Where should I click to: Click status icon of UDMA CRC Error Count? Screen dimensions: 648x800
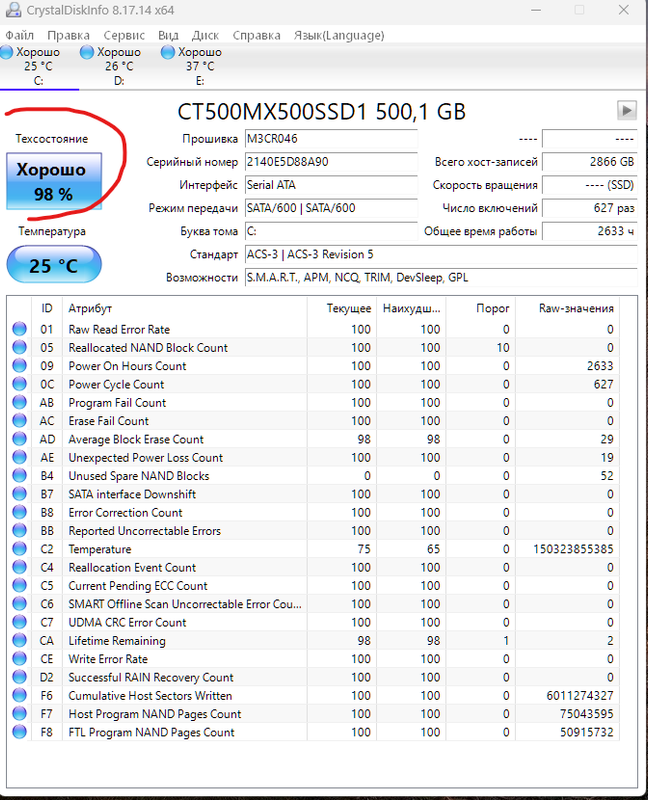click(19, 622)
